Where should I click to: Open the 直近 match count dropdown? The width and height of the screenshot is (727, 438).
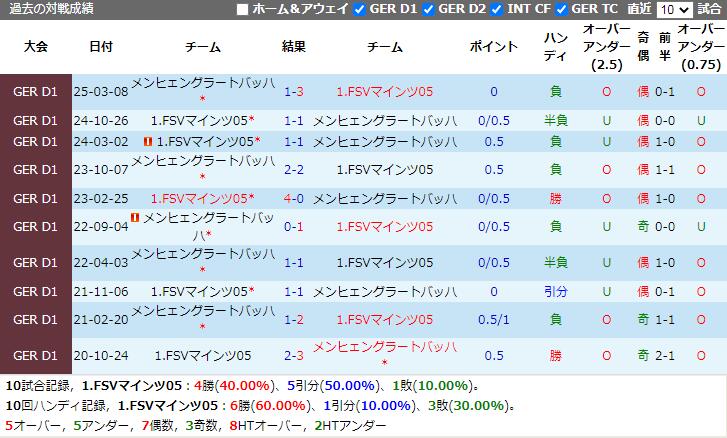(673, 9)
